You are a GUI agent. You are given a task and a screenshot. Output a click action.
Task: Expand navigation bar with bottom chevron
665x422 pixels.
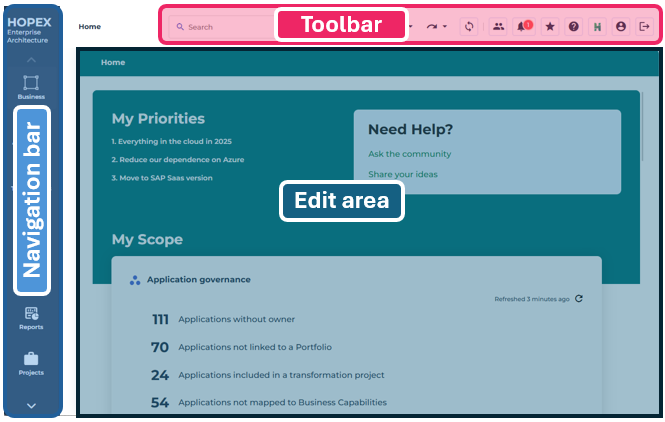(31, 406)
